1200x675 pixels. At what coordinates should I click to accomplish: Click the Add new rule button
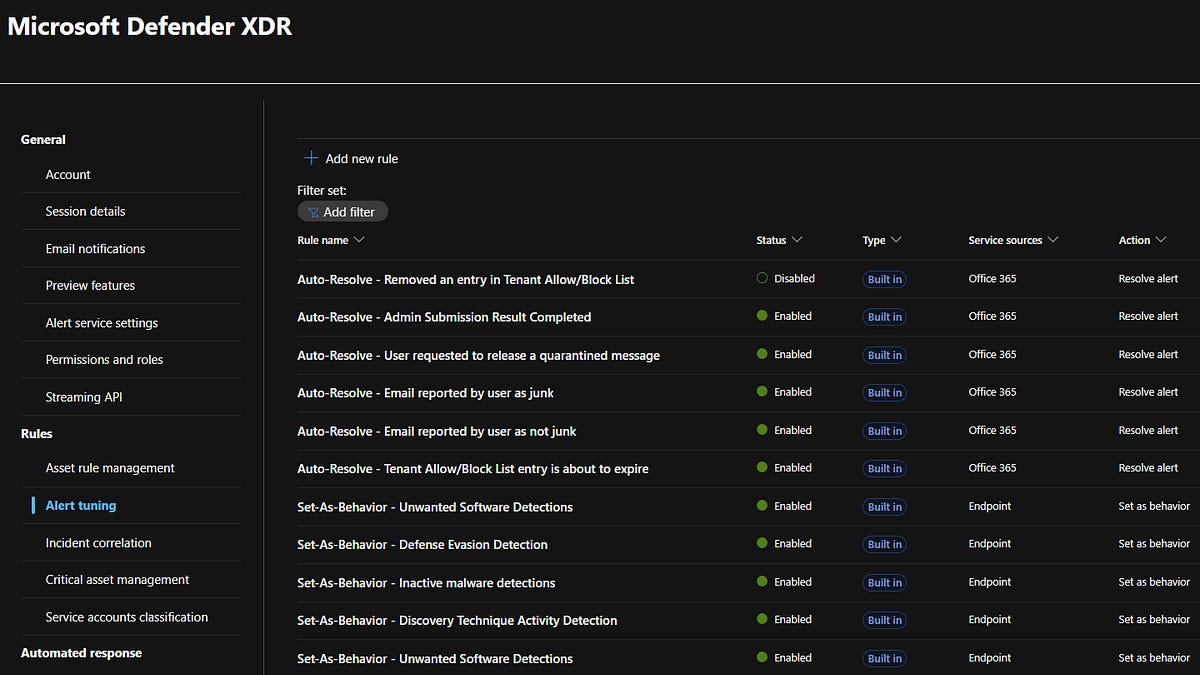[x=351, y=158]
